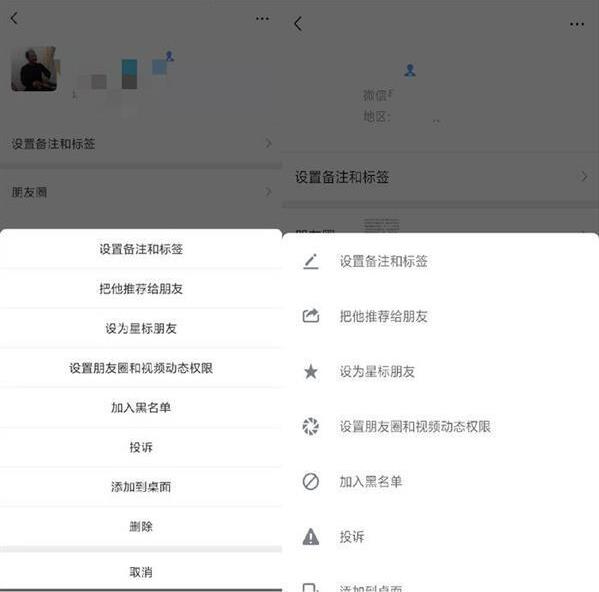Open the three-dot menu in left panel
This screenshot has width=599, height=592.
[262, 18]
